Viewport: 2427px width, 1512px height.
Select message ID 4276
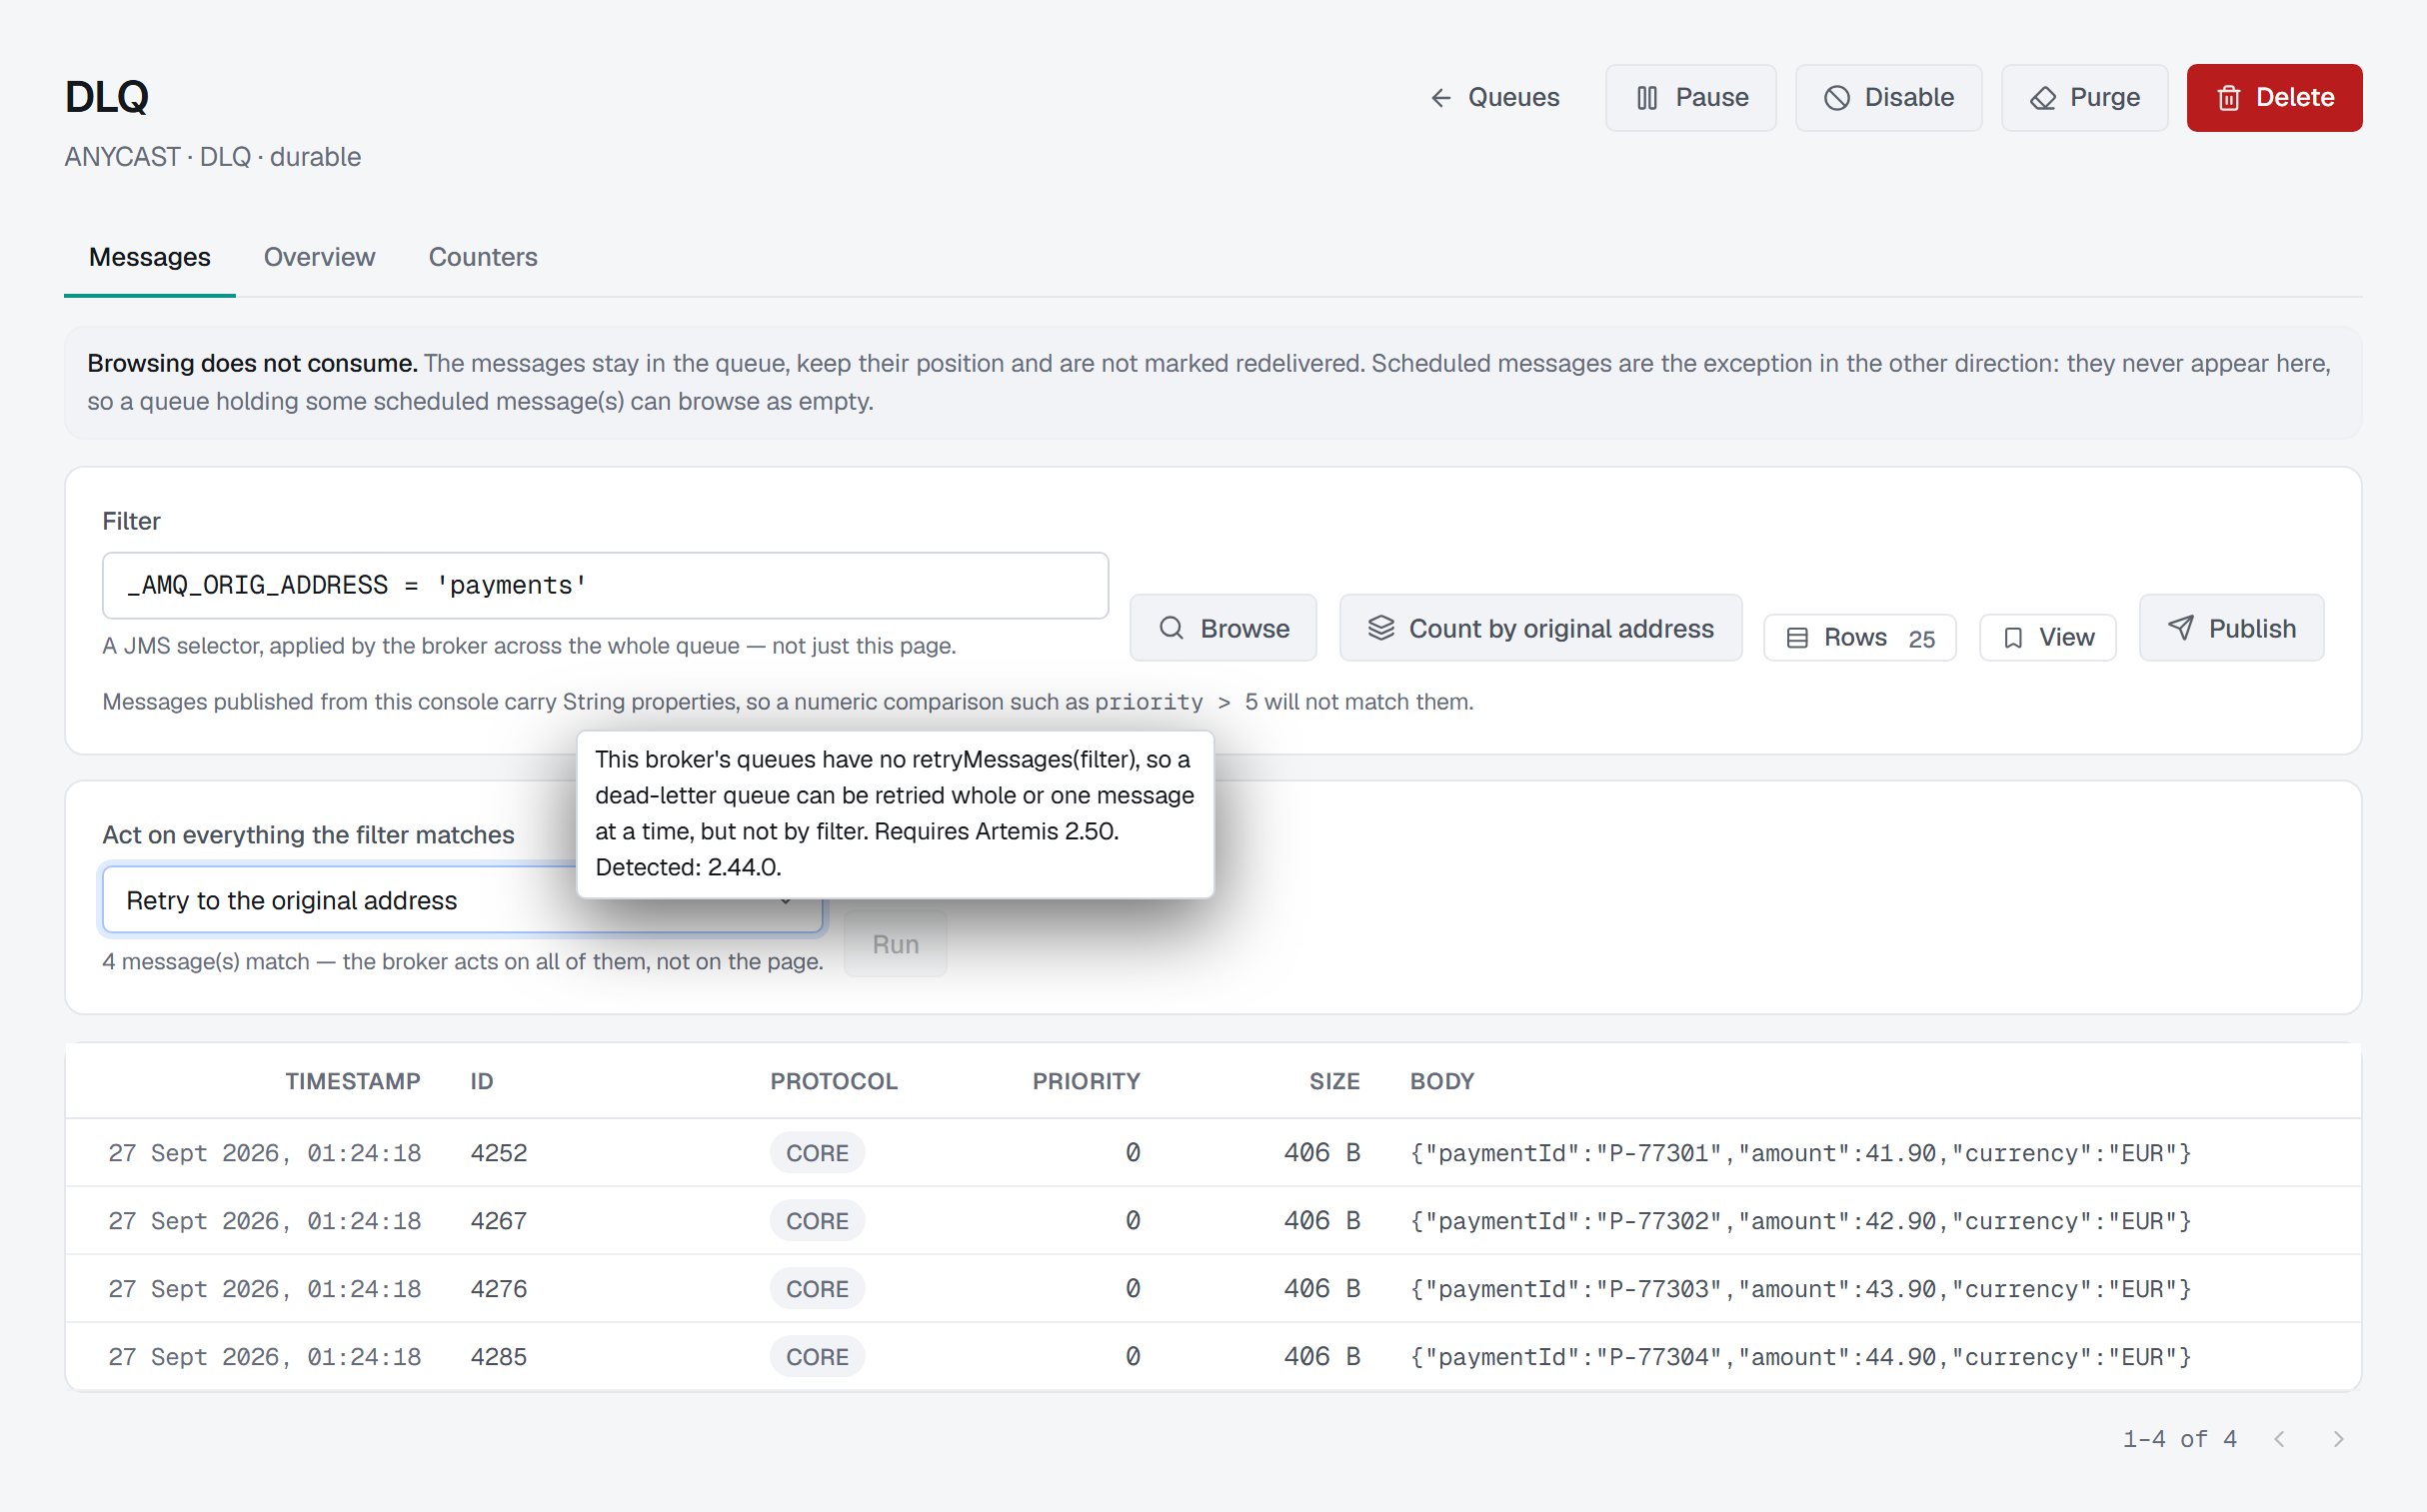pos(499,1288)
